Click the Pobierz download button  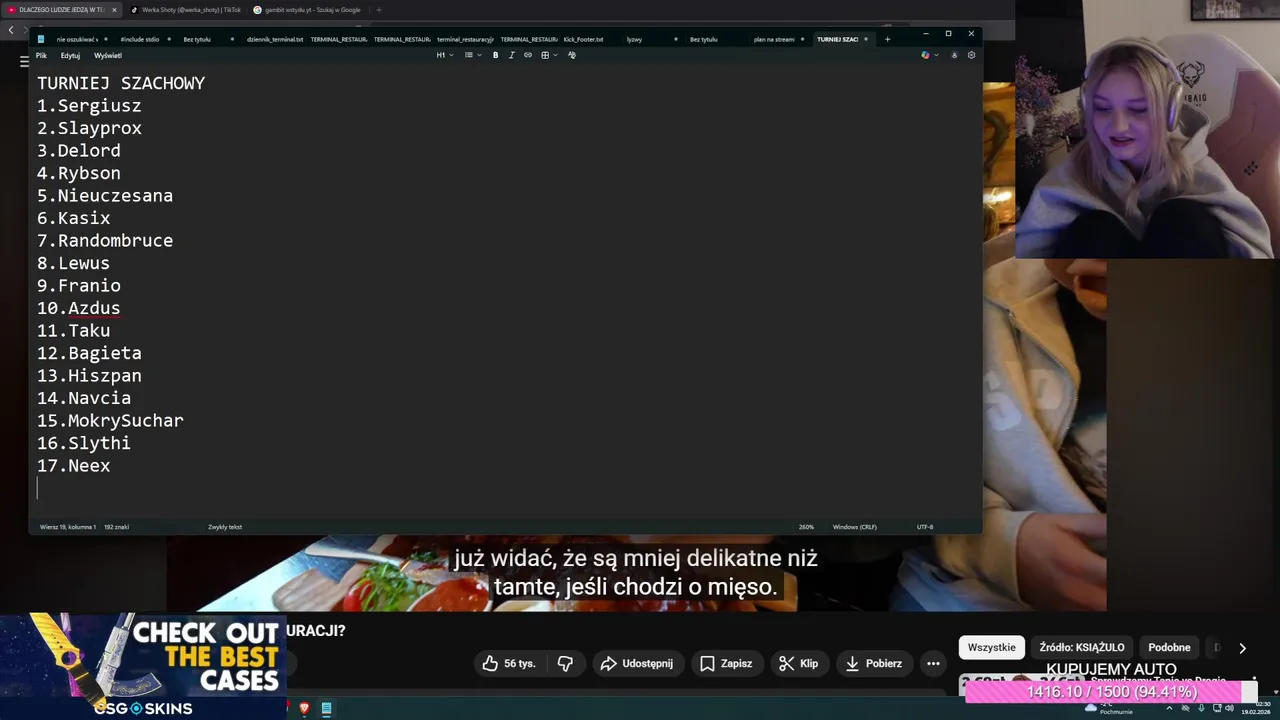[874, 663]
